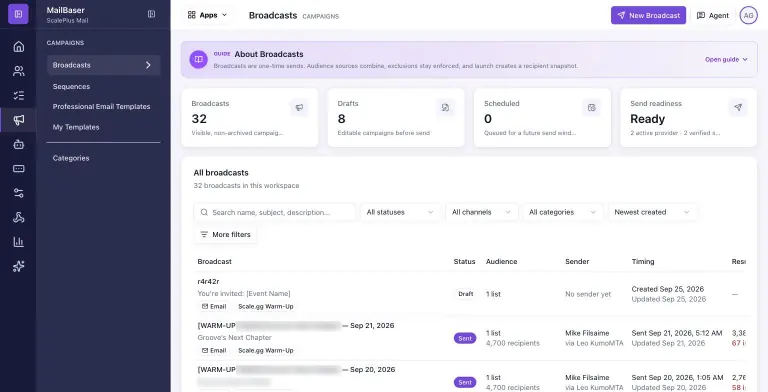Open the r4r42r broadcast
Image resolution: width=768 pixels, height=392 pixels.
pos(208,281)
